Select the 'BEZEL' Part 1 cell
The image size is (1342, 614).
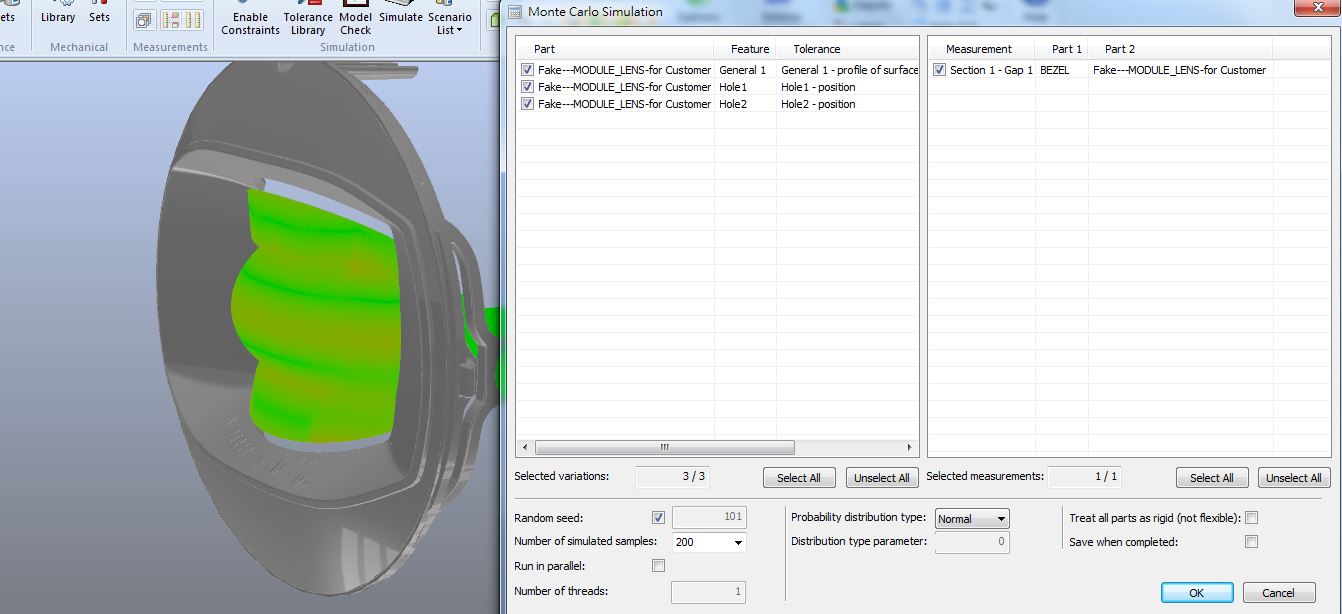(x=1062, y=70)
